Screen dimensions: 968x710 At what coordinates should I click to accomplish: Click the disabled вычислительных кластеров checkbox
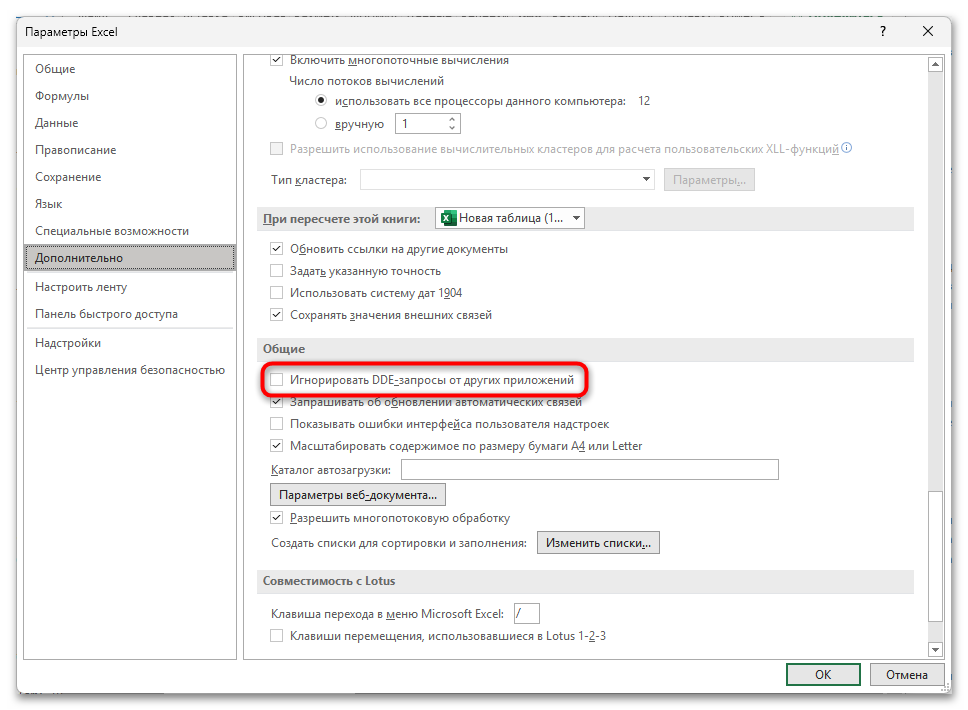point(277,148)
